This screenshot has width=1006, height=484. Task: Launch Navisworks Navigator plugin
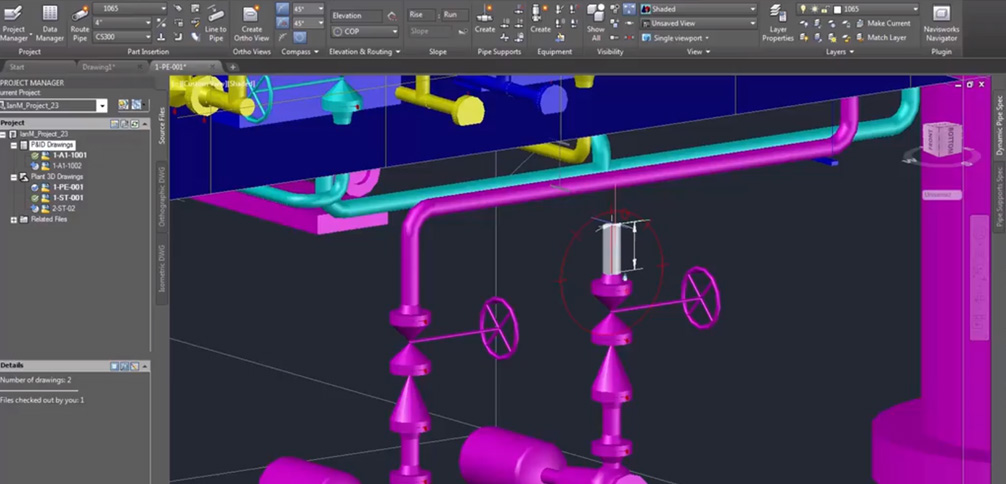pos(941,22)
